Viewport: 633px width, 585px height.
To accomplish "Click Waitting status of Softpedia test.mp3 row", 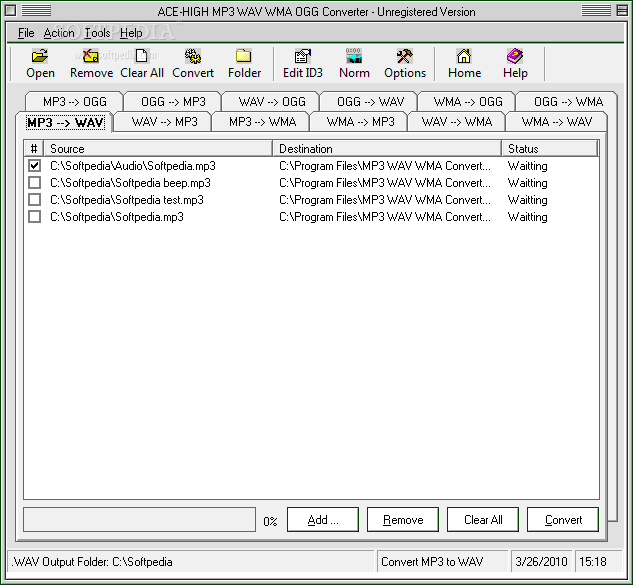I will click(x=528, y=200).
